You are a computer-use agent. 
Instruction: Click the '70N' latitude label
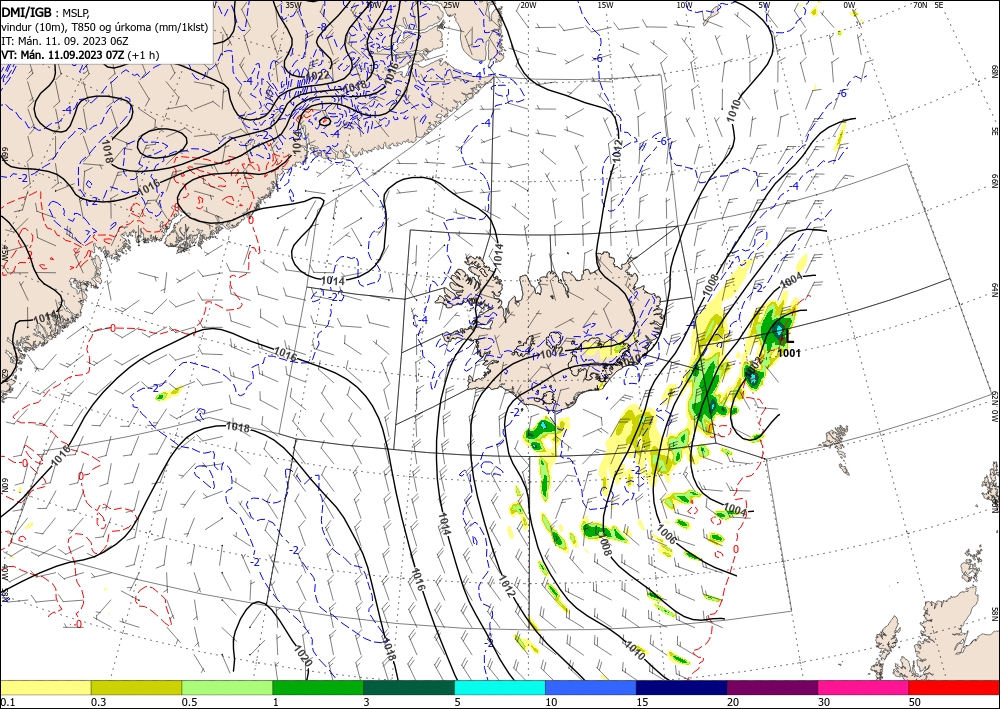point(920,5)
